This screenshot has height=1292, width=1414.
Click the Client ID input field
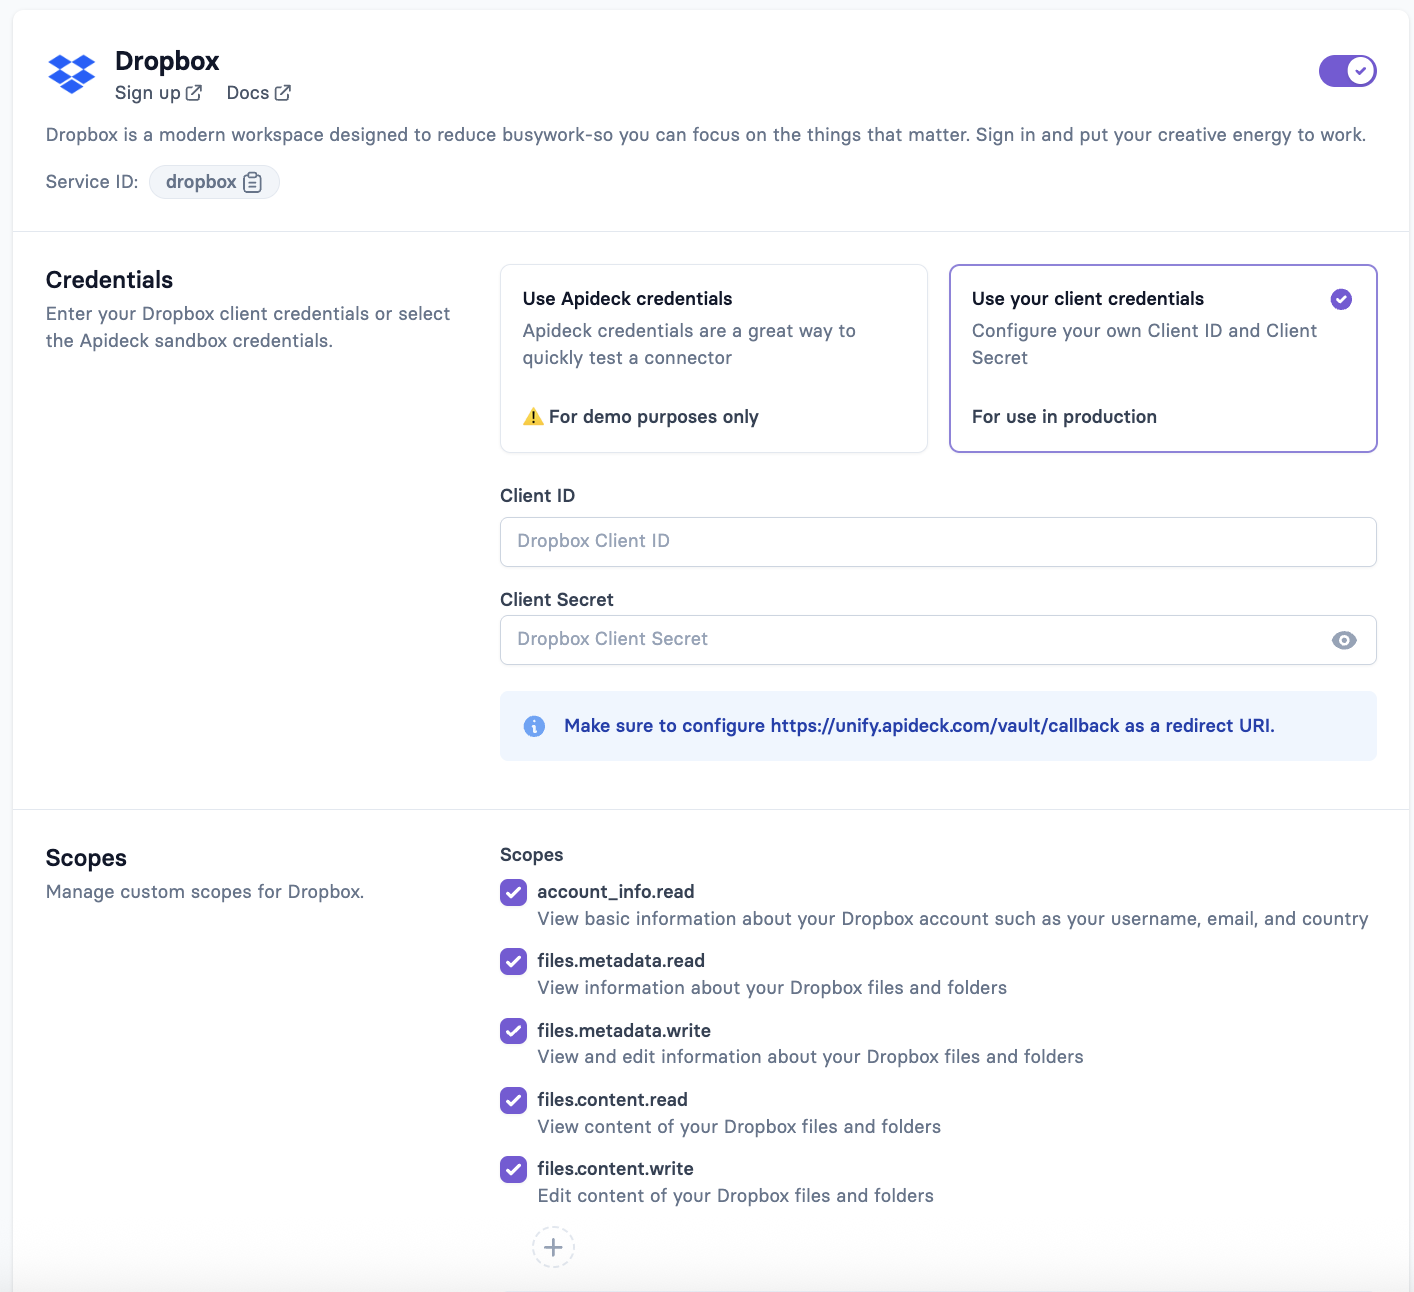tap(938, 542)
